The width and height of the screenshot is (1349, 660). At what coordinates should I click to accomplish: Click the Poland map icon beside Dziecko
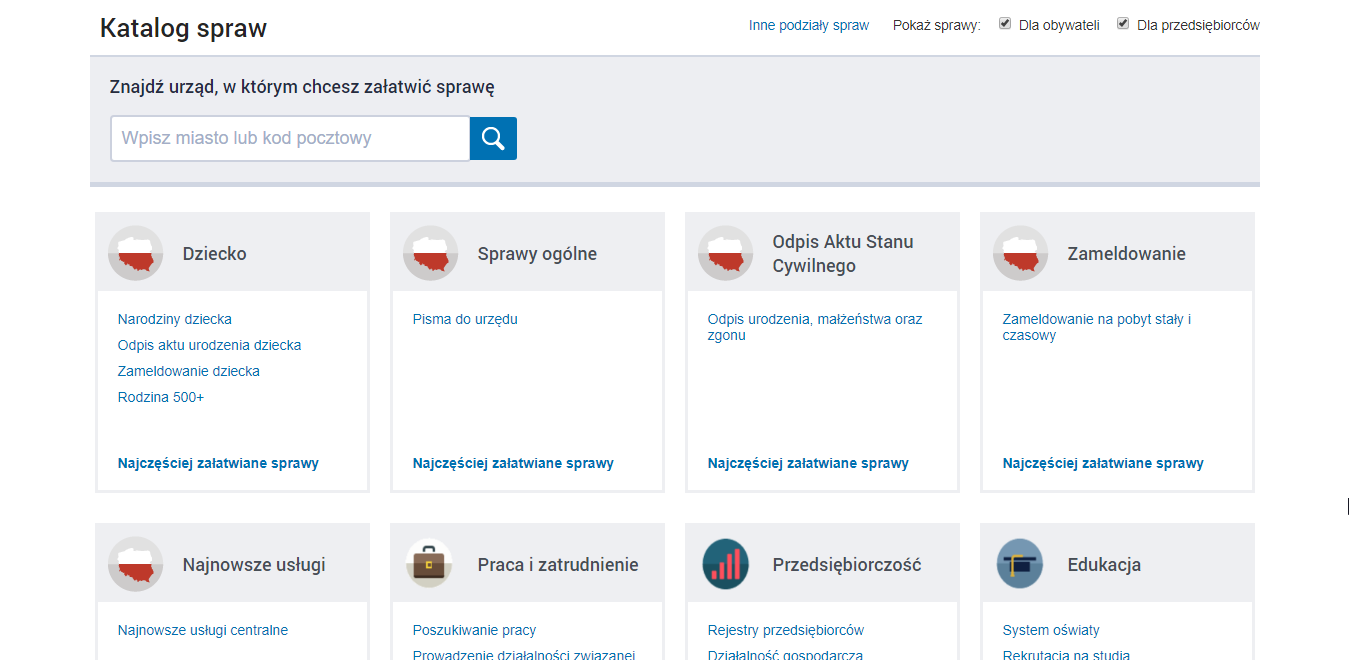click(135, 254)
